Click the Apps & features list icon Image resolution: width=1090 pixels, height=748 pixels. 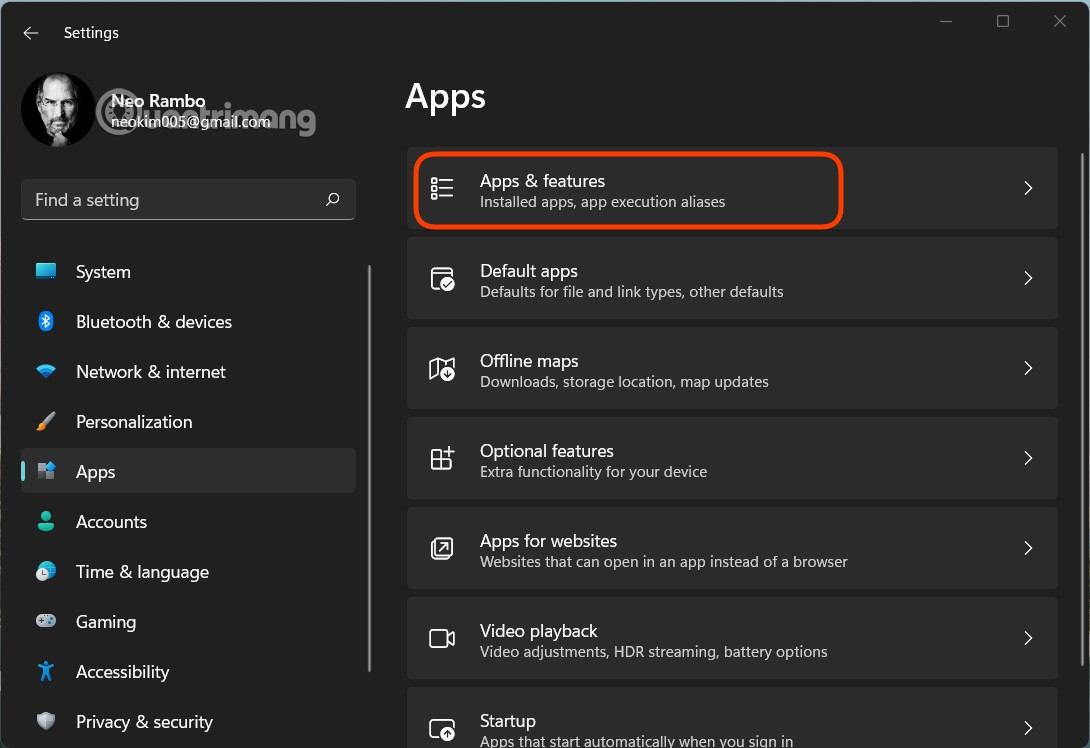pos(442,187)
